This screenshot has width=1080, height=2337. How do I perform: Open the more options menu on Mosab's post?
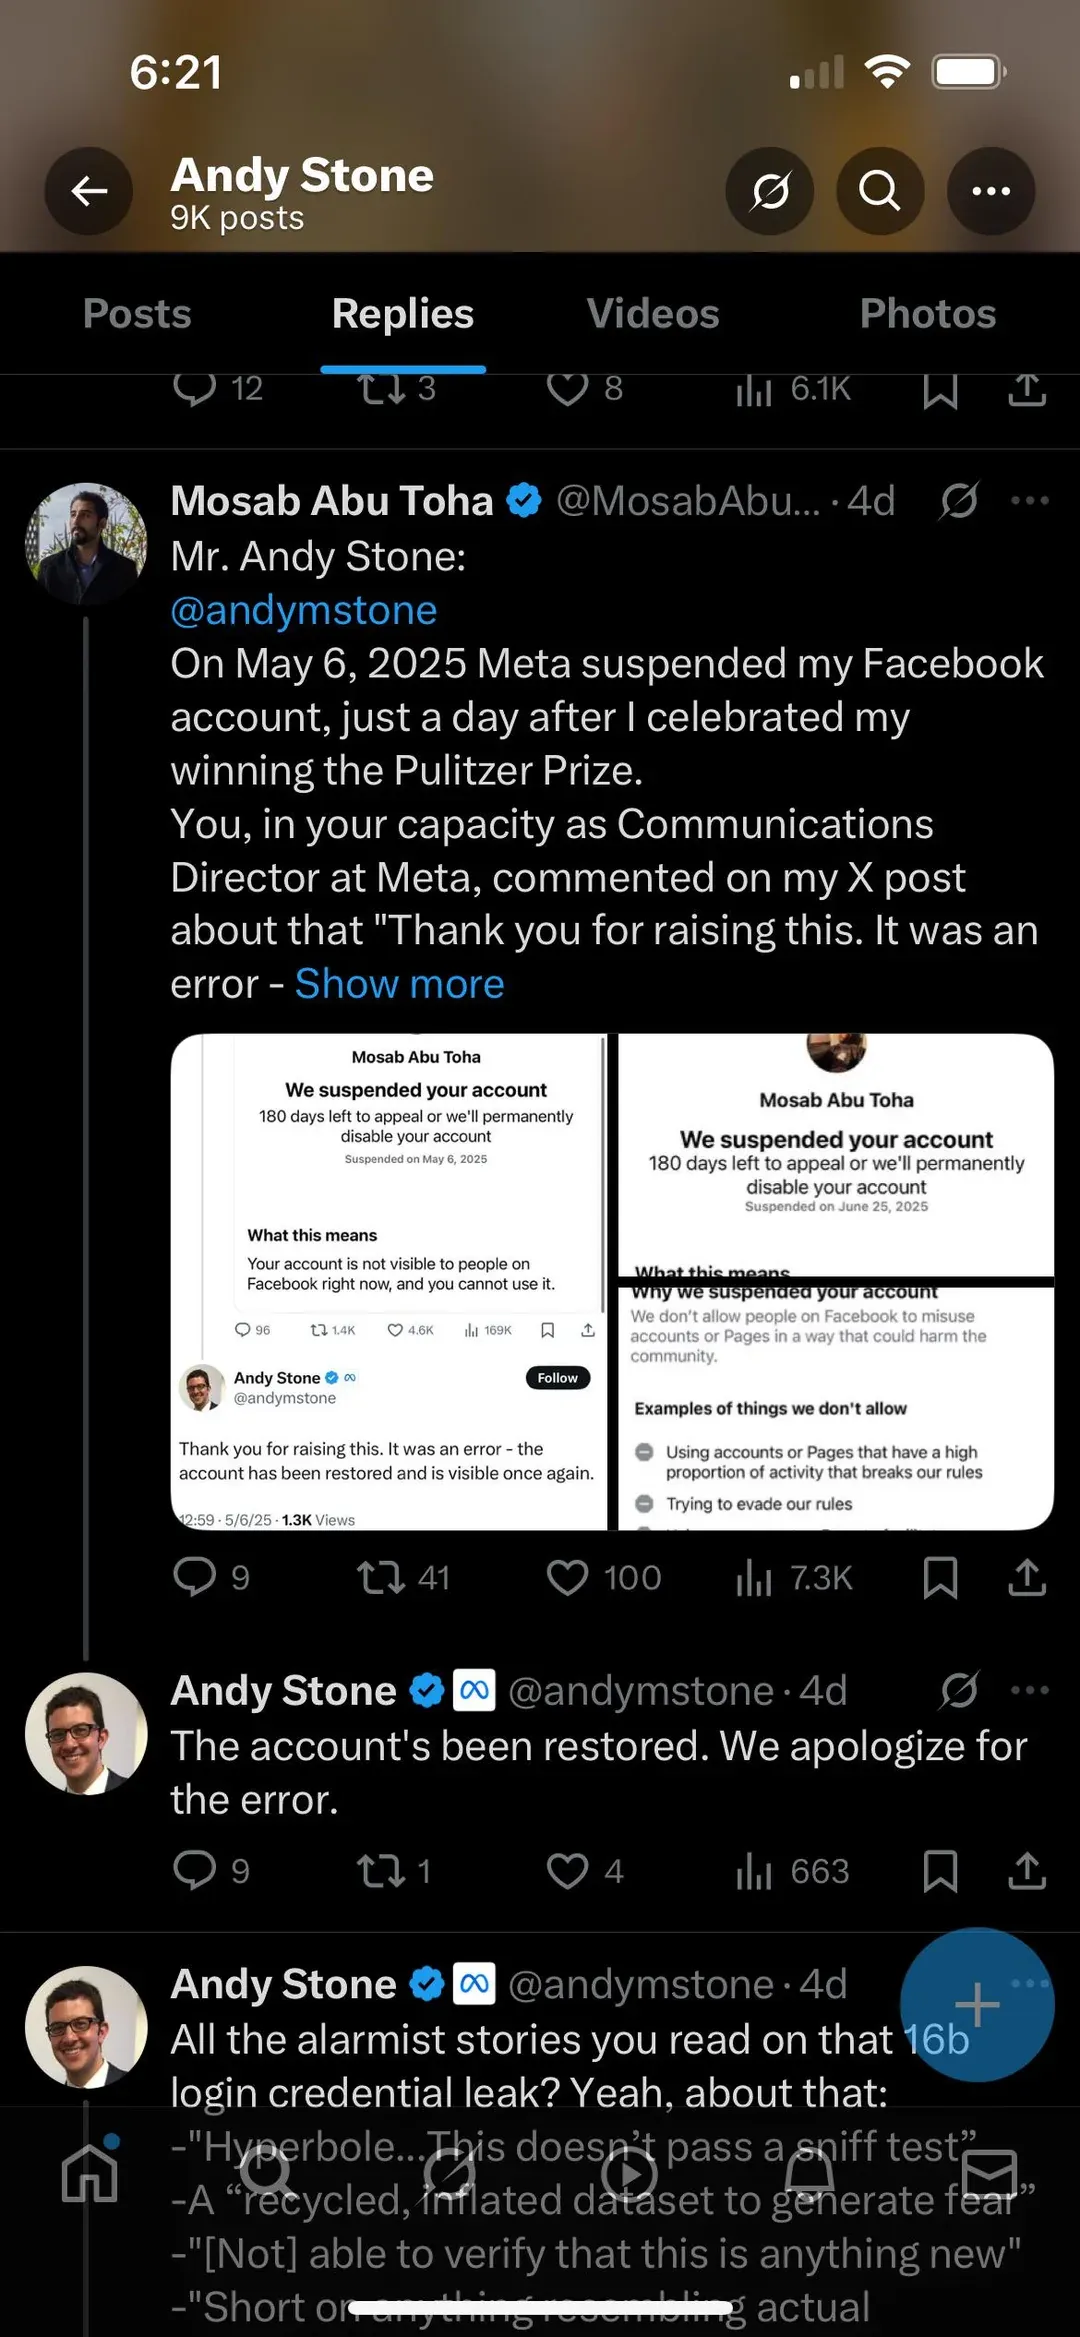click(1029, 500)
